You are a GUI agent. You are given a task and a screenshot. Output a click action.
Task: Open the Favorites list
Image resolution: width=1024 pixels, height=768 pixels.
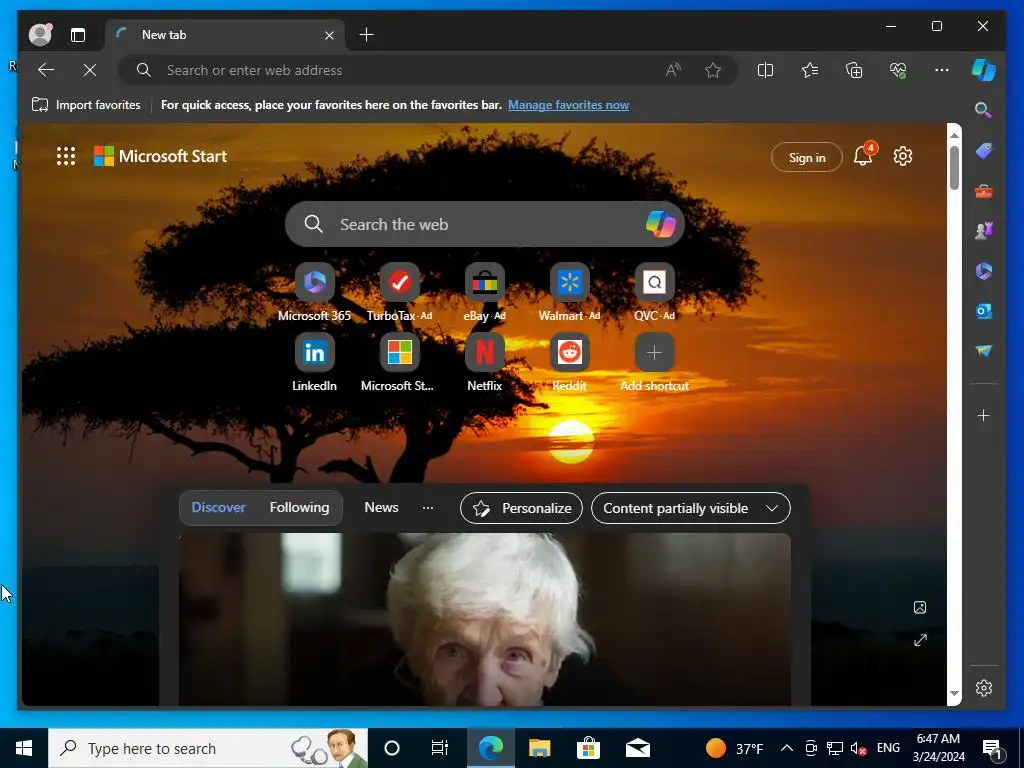[810, 70]
